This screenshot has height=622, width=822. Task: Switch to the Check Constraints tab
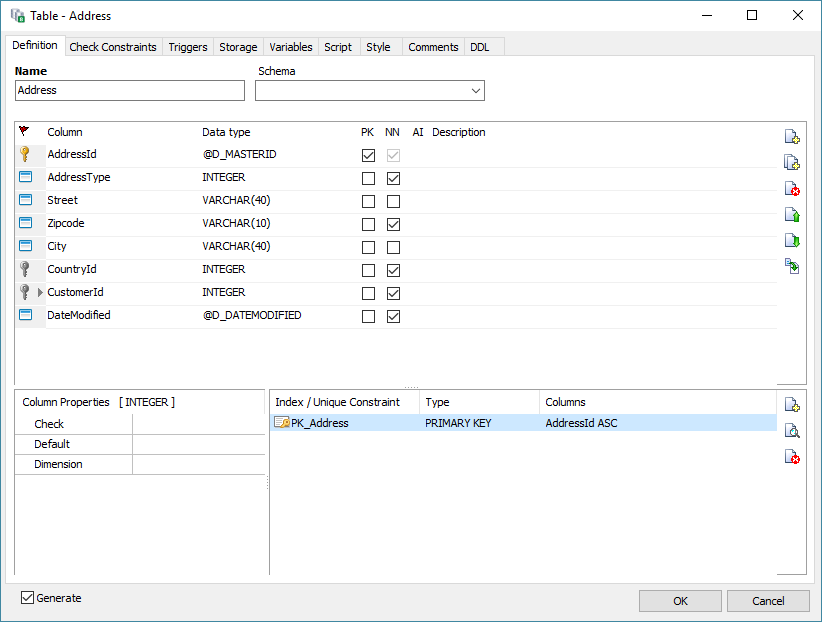click(x=113, y=47)
